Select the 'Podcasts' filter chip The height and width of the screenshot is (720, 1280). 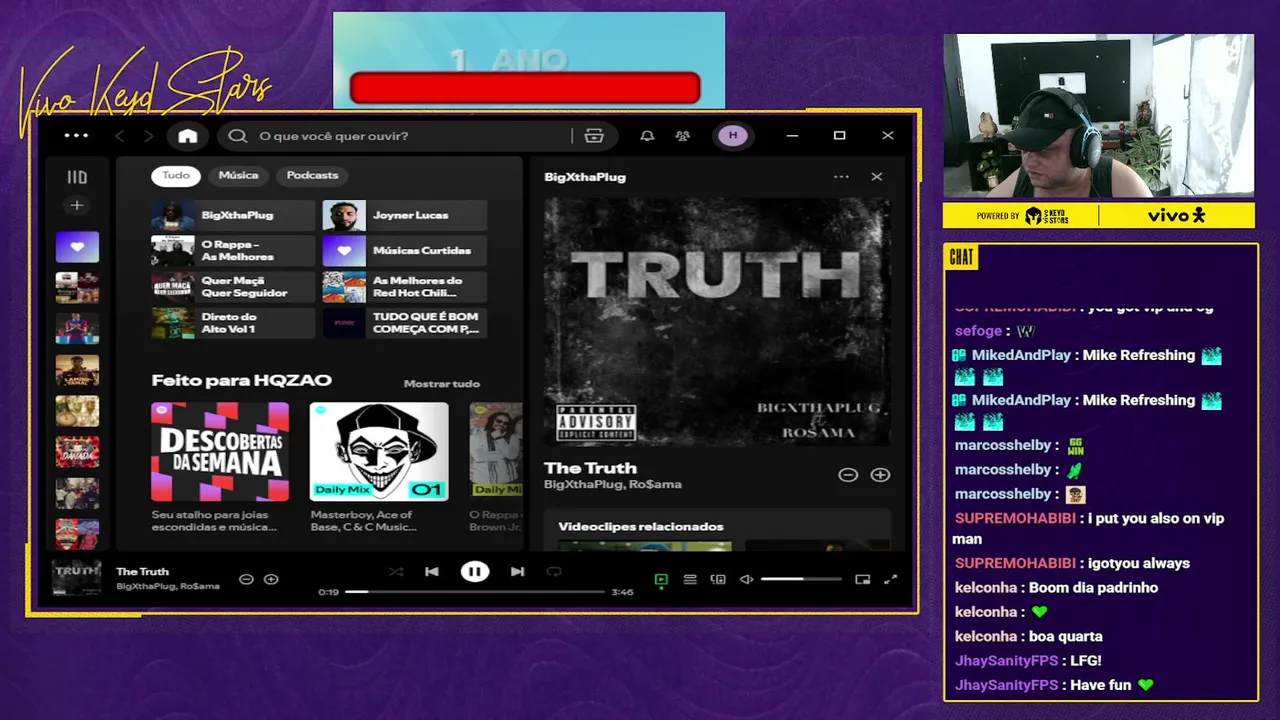point(312,175)
